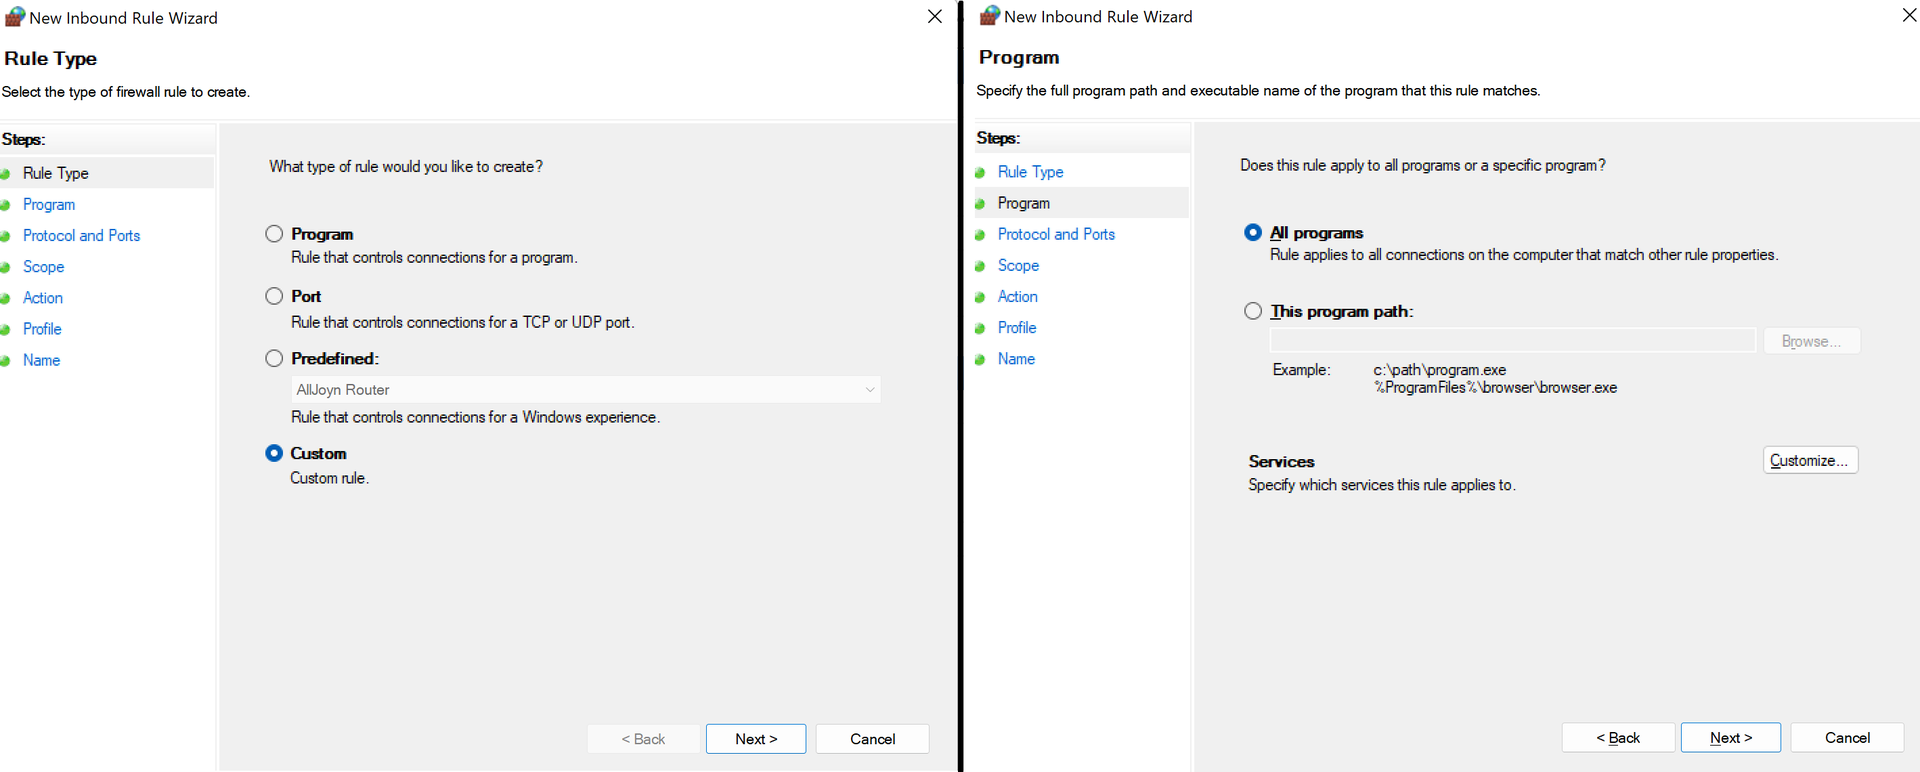Choose the All programs radio button

1253,232
